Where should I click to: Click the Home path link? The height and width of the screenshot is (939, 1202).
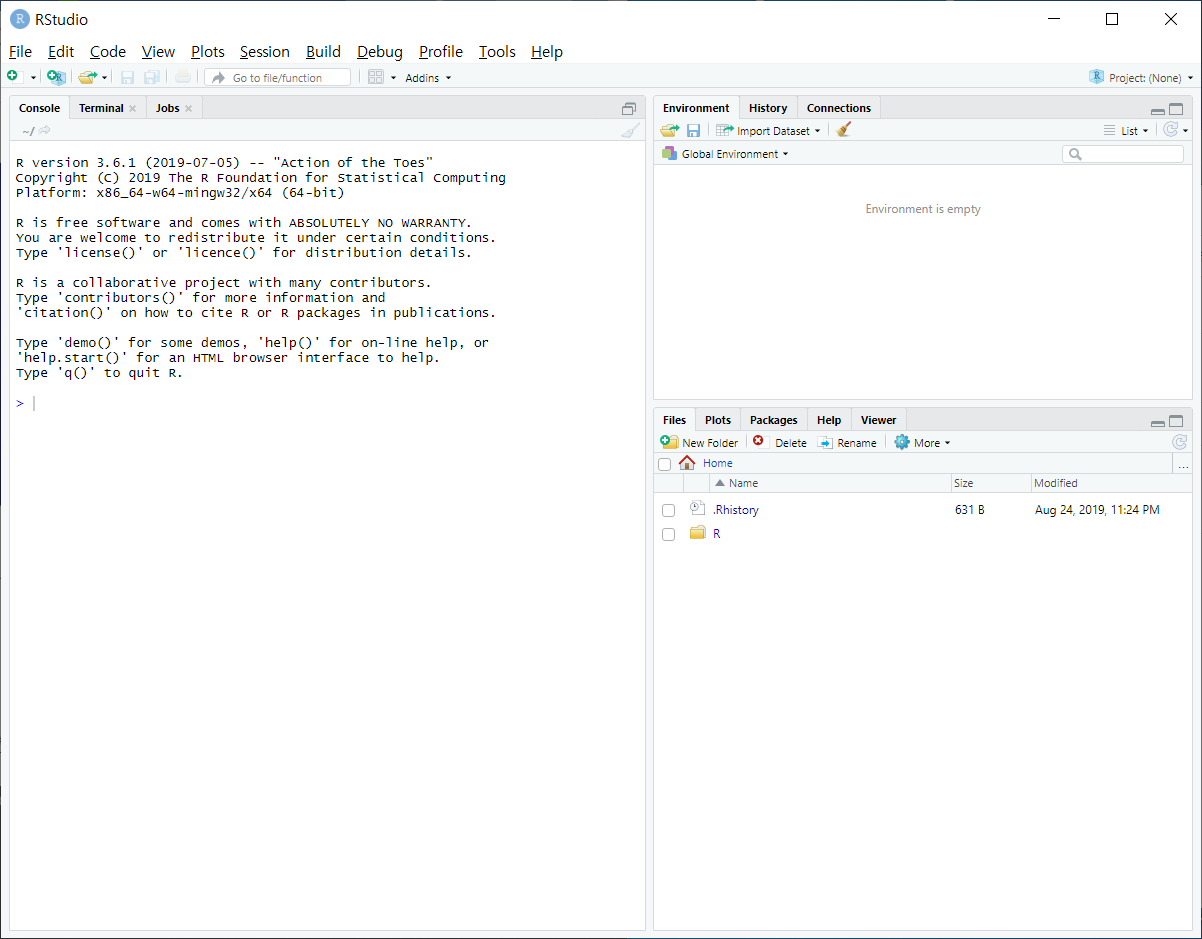(x=718, y=463)
